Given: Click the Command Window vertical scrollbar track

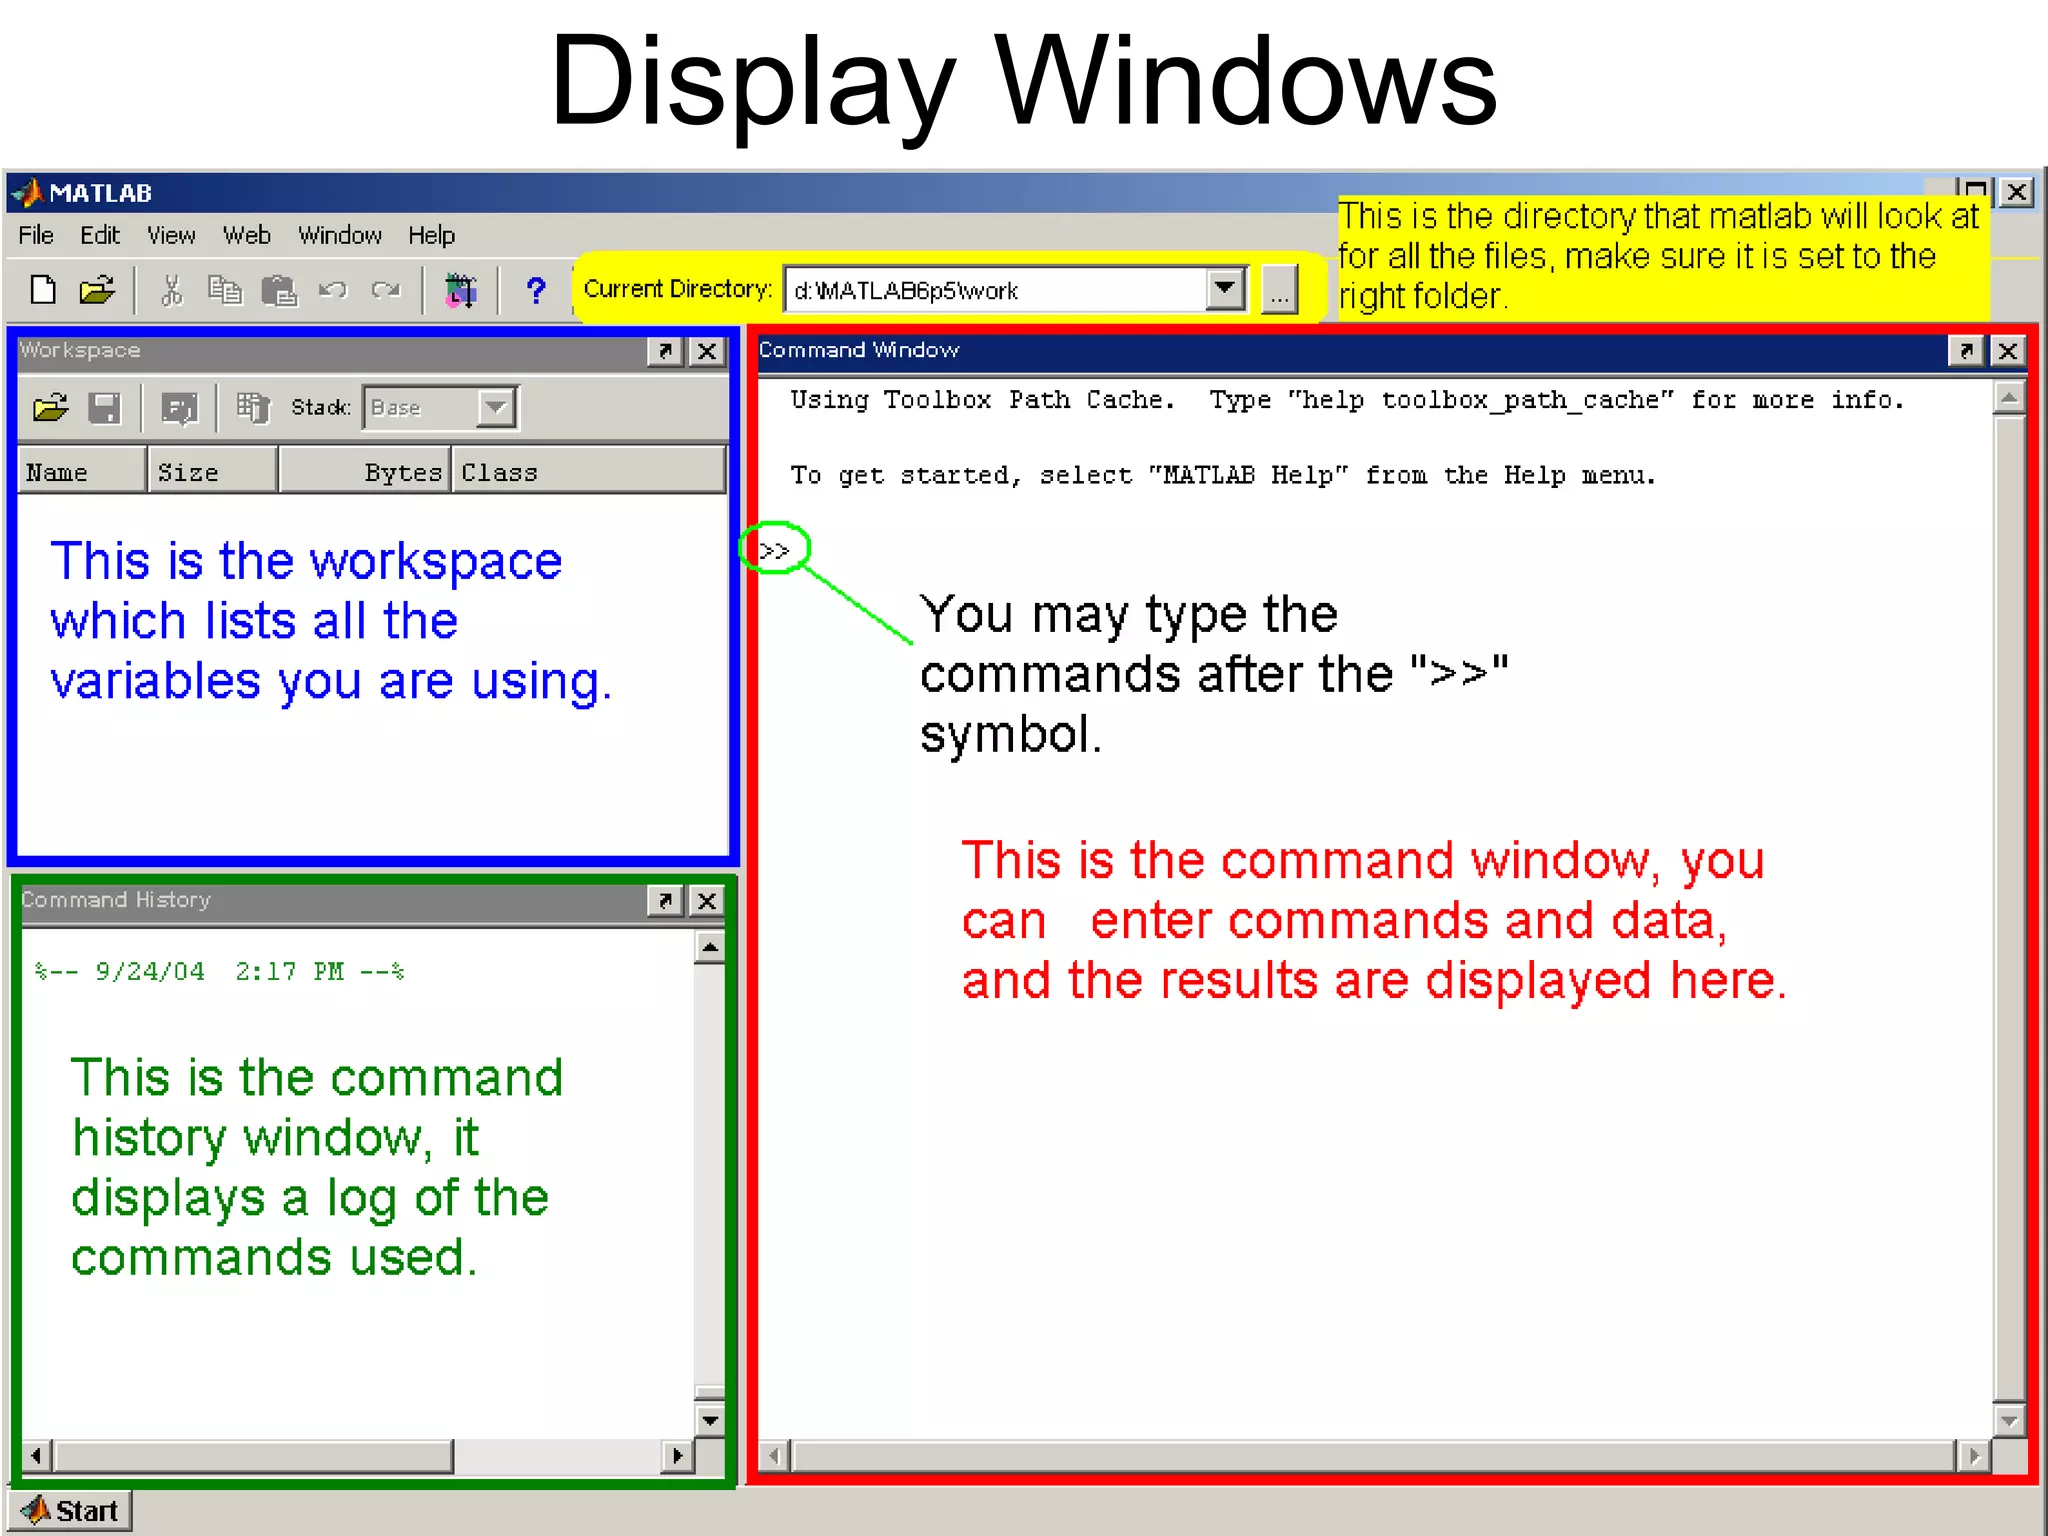Looking at the screenshot, I should point(2008,910).
